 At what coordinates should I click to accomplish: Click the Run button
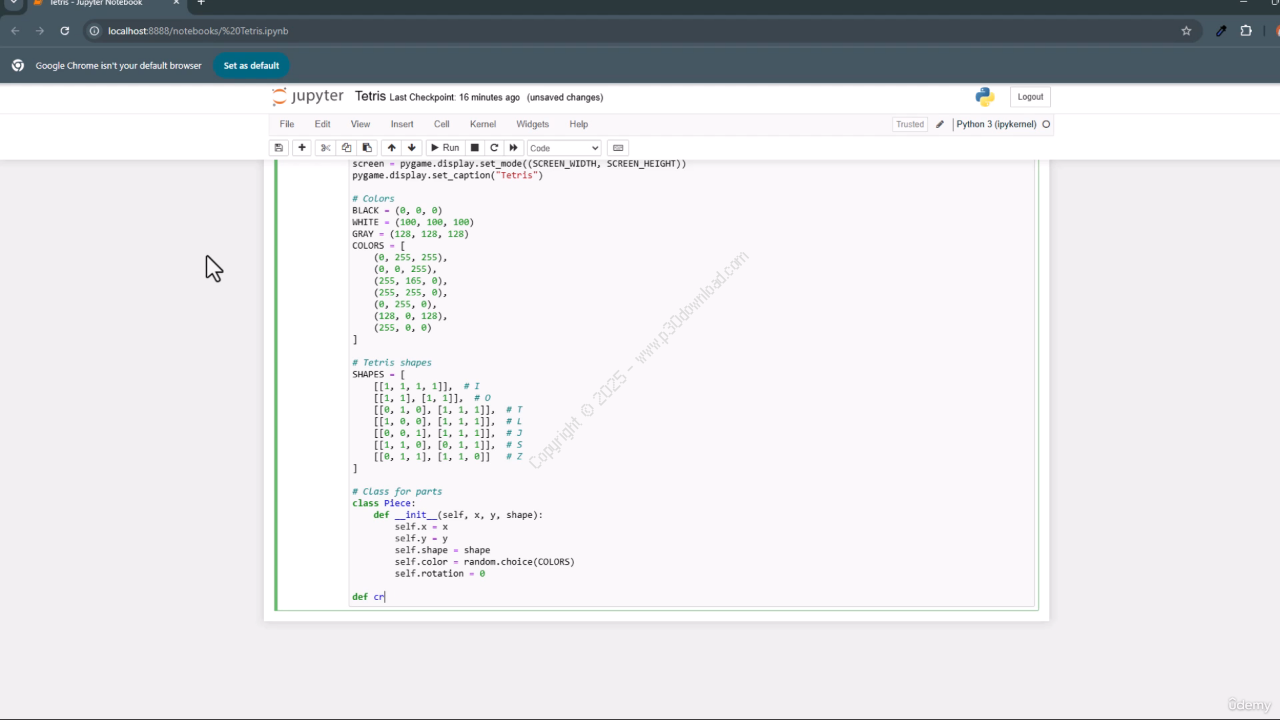(445, 148)
